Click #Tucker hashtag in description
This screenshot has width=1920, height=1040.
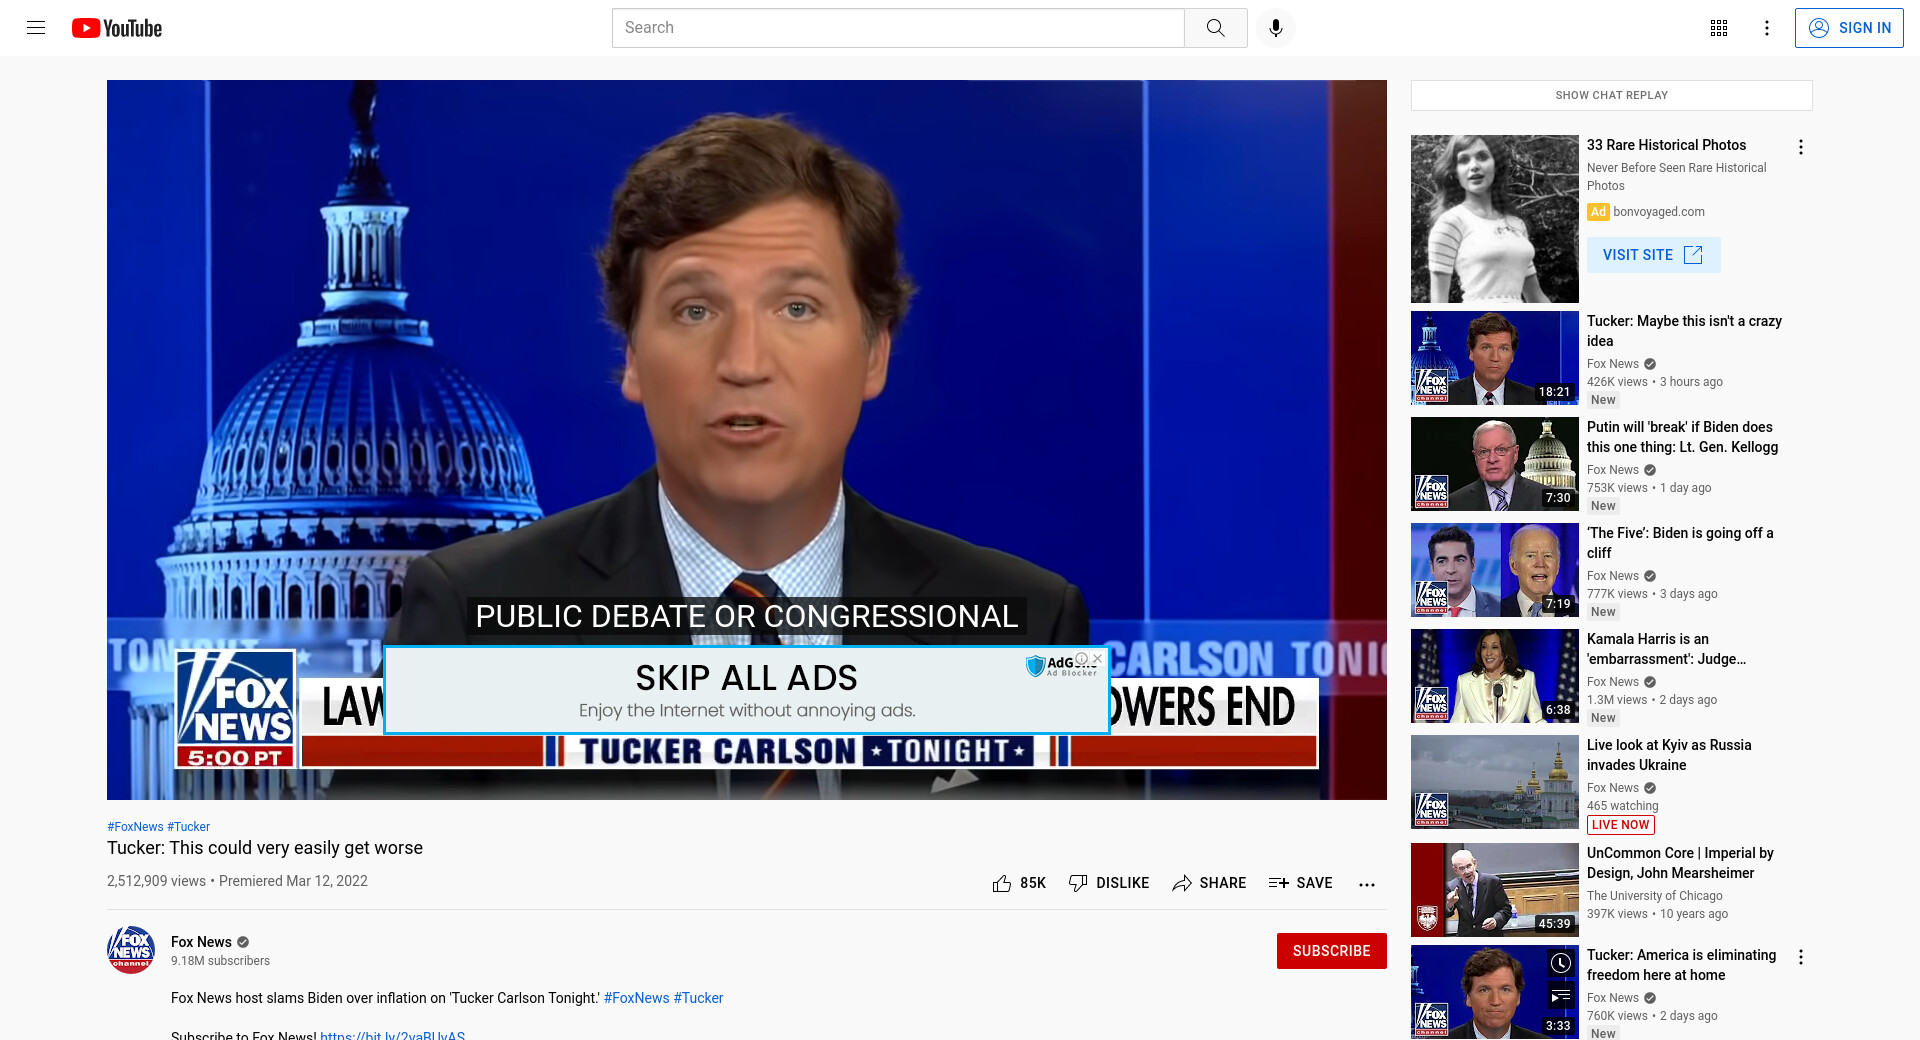(x=698, y=998)
